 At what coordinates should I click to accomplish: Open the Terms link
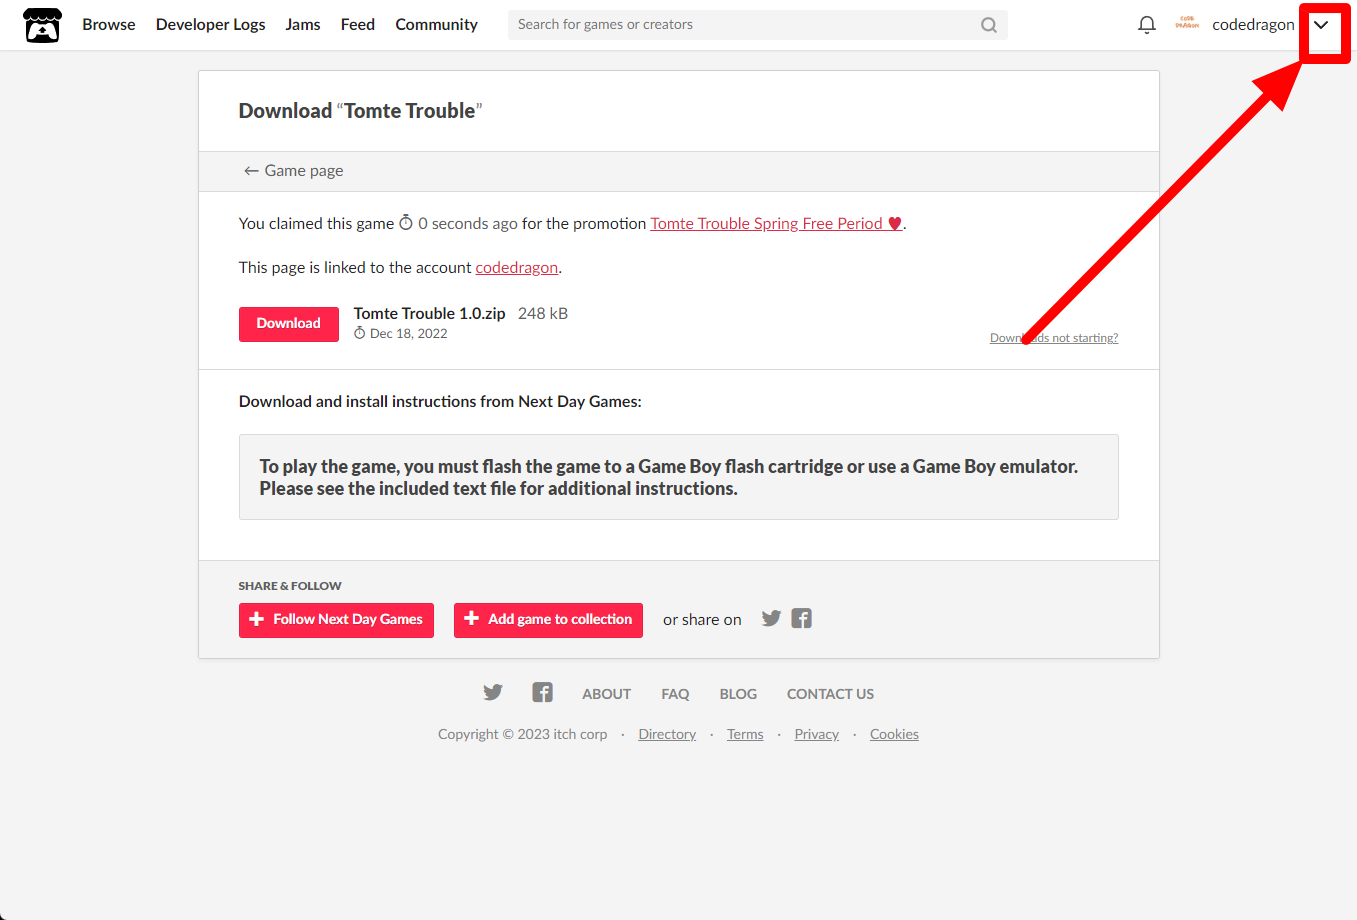pyautogui.click(x=745, y=735)
